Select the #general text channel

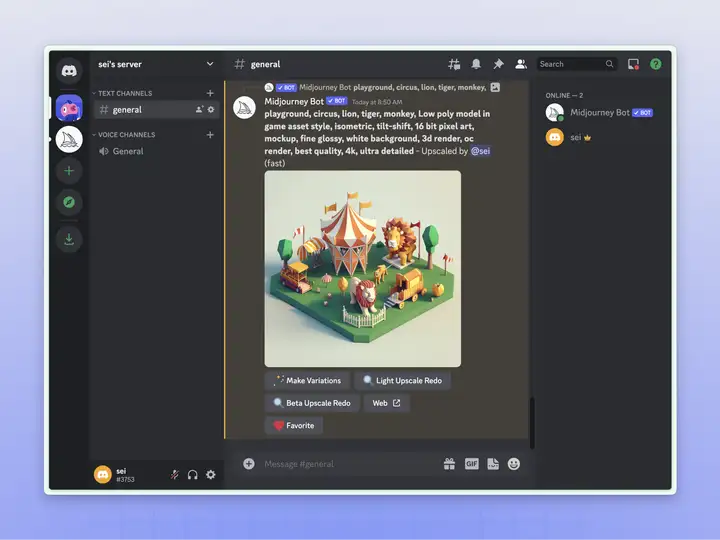tap(157, 110)
